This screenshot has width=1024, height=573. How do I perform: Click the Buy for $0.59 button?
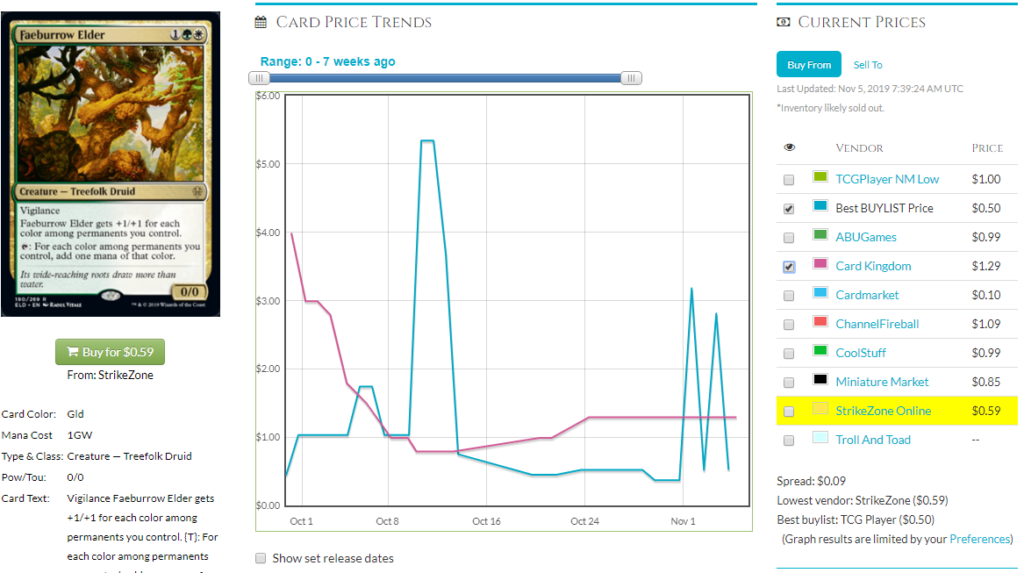point(110,352)
